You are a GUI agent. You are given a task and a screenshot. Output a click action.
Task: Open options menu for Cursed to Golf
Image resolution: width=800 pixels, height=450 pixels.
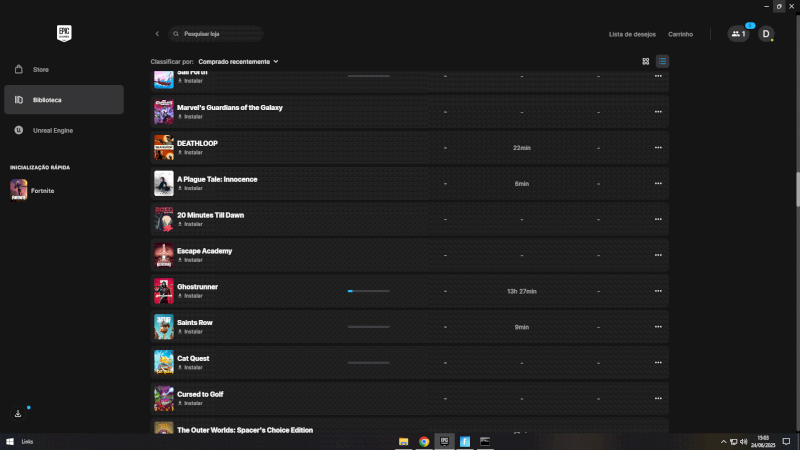[658, 398]
